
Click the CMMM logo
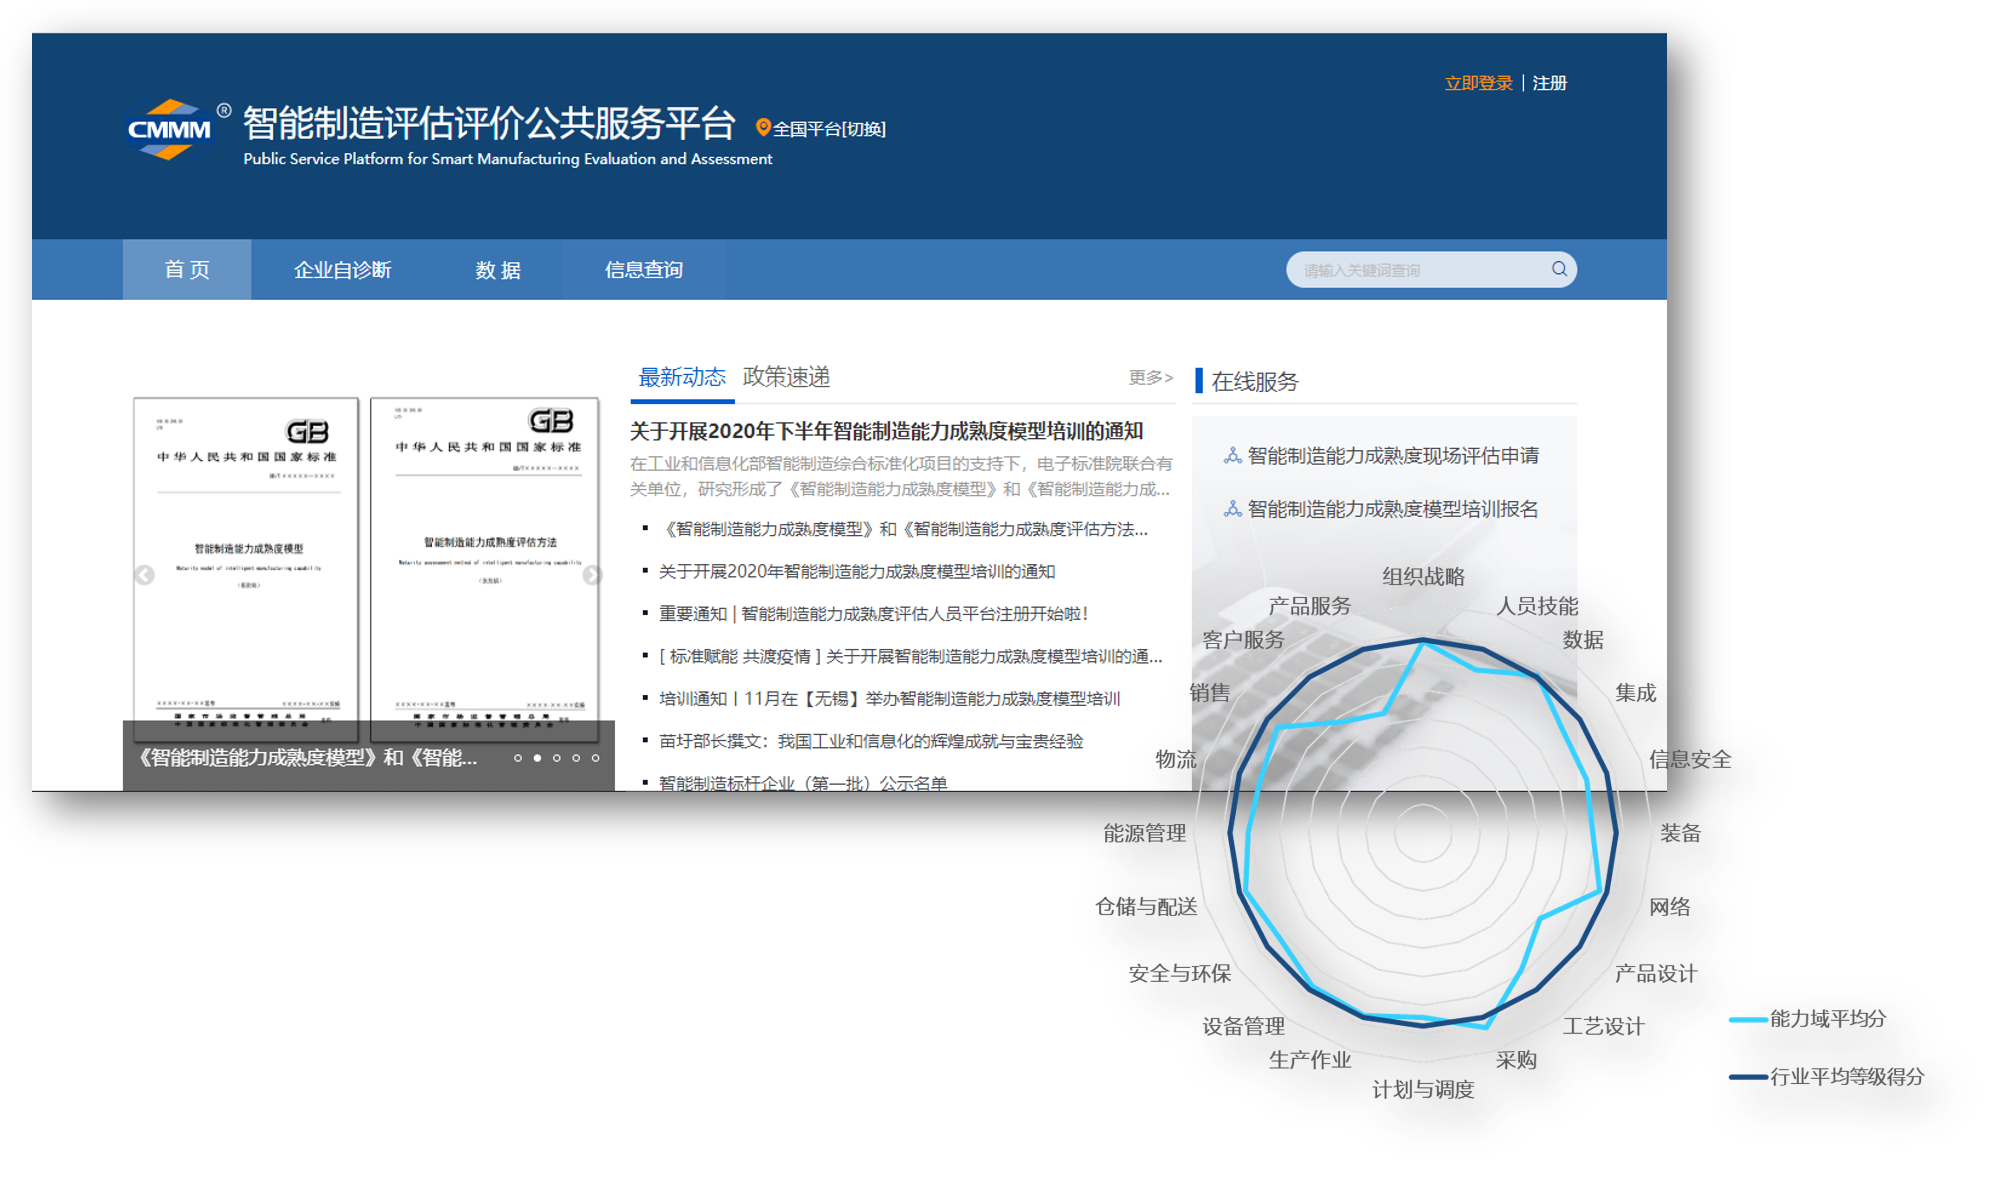(x=170, y=129)
